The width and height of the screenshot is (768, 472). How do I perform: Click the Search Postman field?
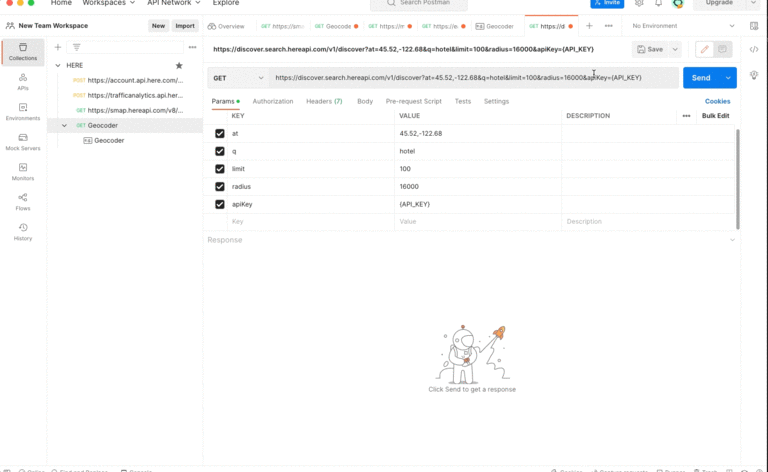pos(419,4)
